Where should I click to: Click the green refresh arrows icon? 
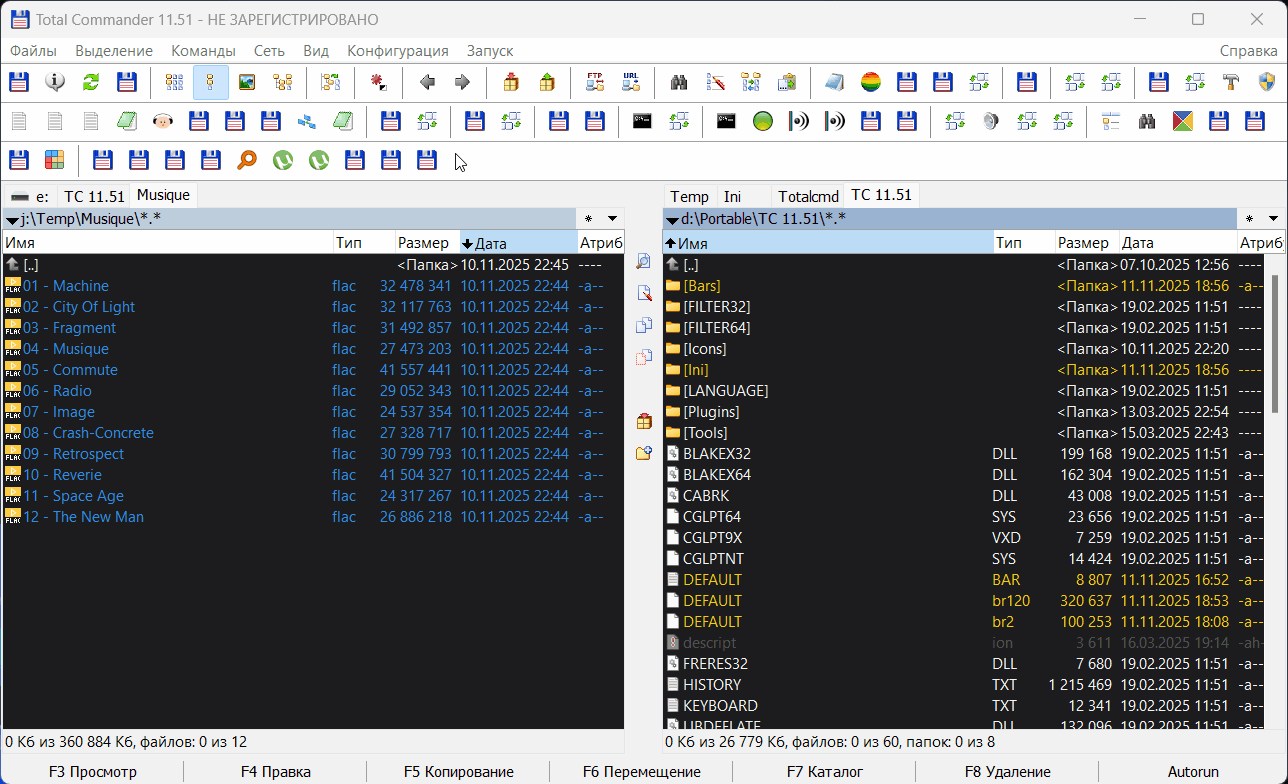pyautogui.click(x=91, y=83)
